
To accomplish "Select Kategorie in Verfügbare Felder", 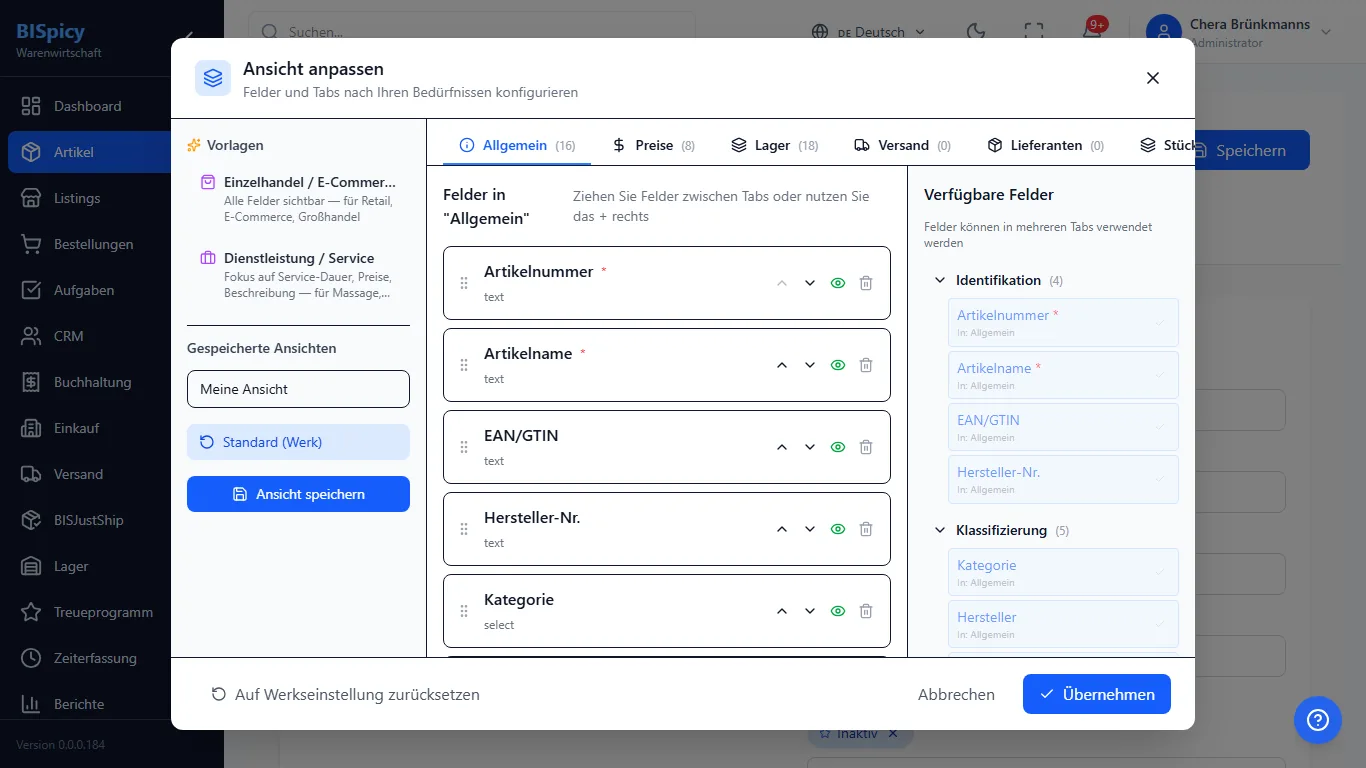I will point(1063,573).
